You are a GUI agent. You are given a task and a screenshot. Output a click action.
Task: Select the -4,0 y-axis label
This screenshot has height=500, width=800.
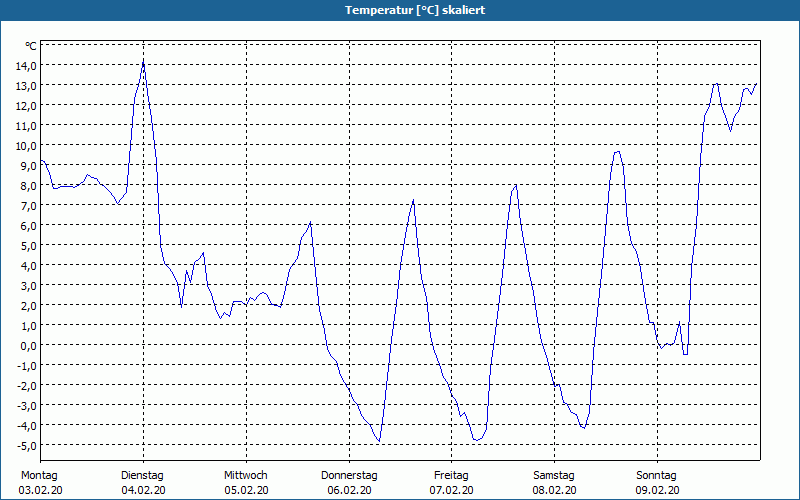coord(27,425)
